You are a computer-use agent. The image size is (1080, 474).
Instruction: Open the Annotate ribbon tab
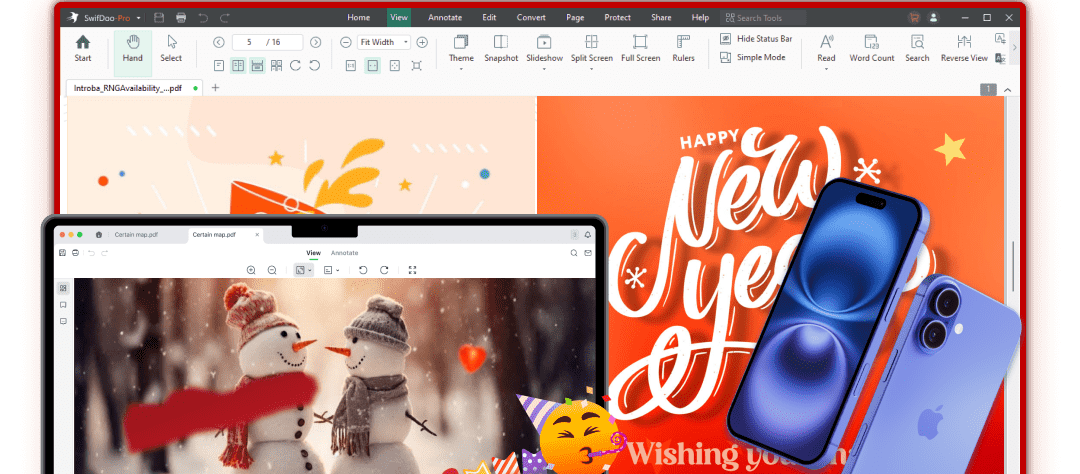tap(445, 18)
